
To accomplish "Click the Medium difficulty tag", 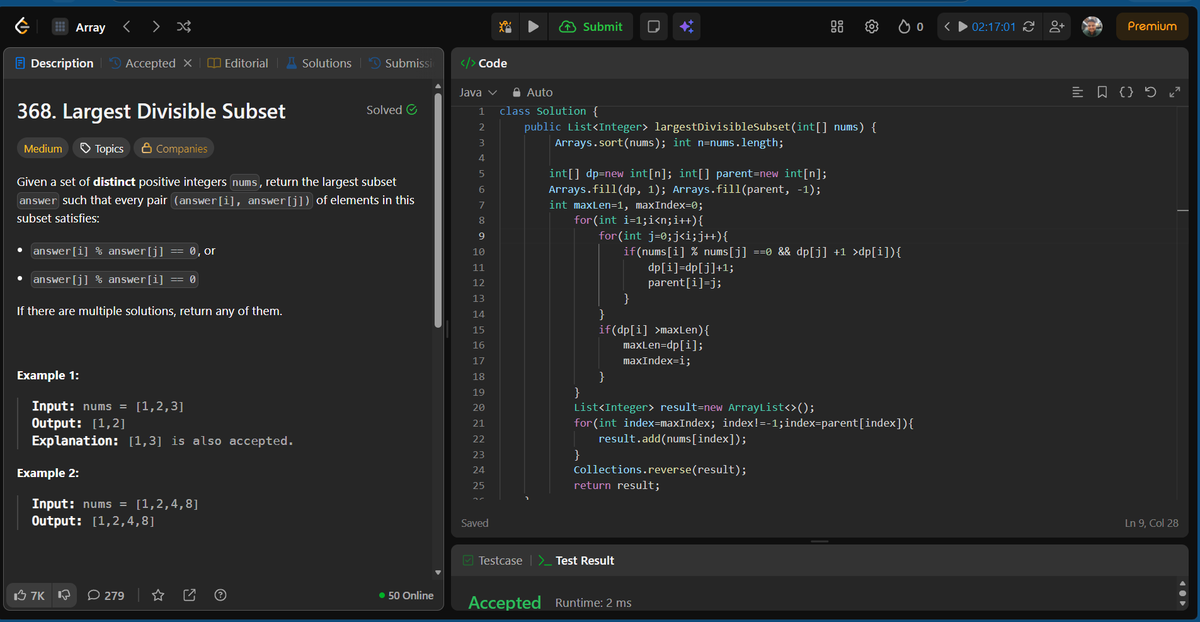I will pyautogui.click(x=42, y=149).
